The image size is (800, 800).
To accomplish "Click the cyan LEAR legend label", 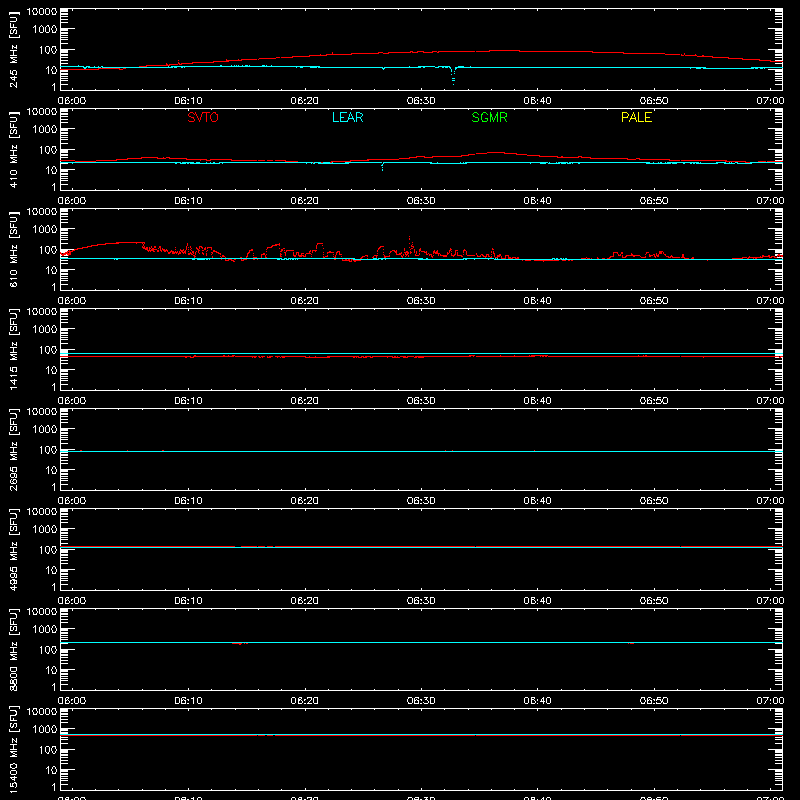I will 347,117.
